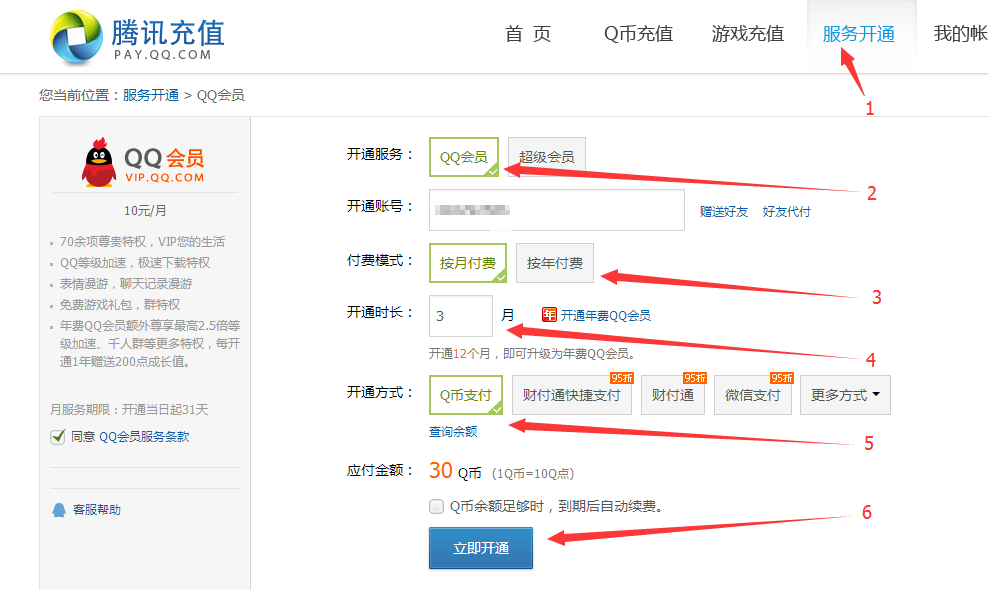Click the 查询余额 link

tap(453, 432)
